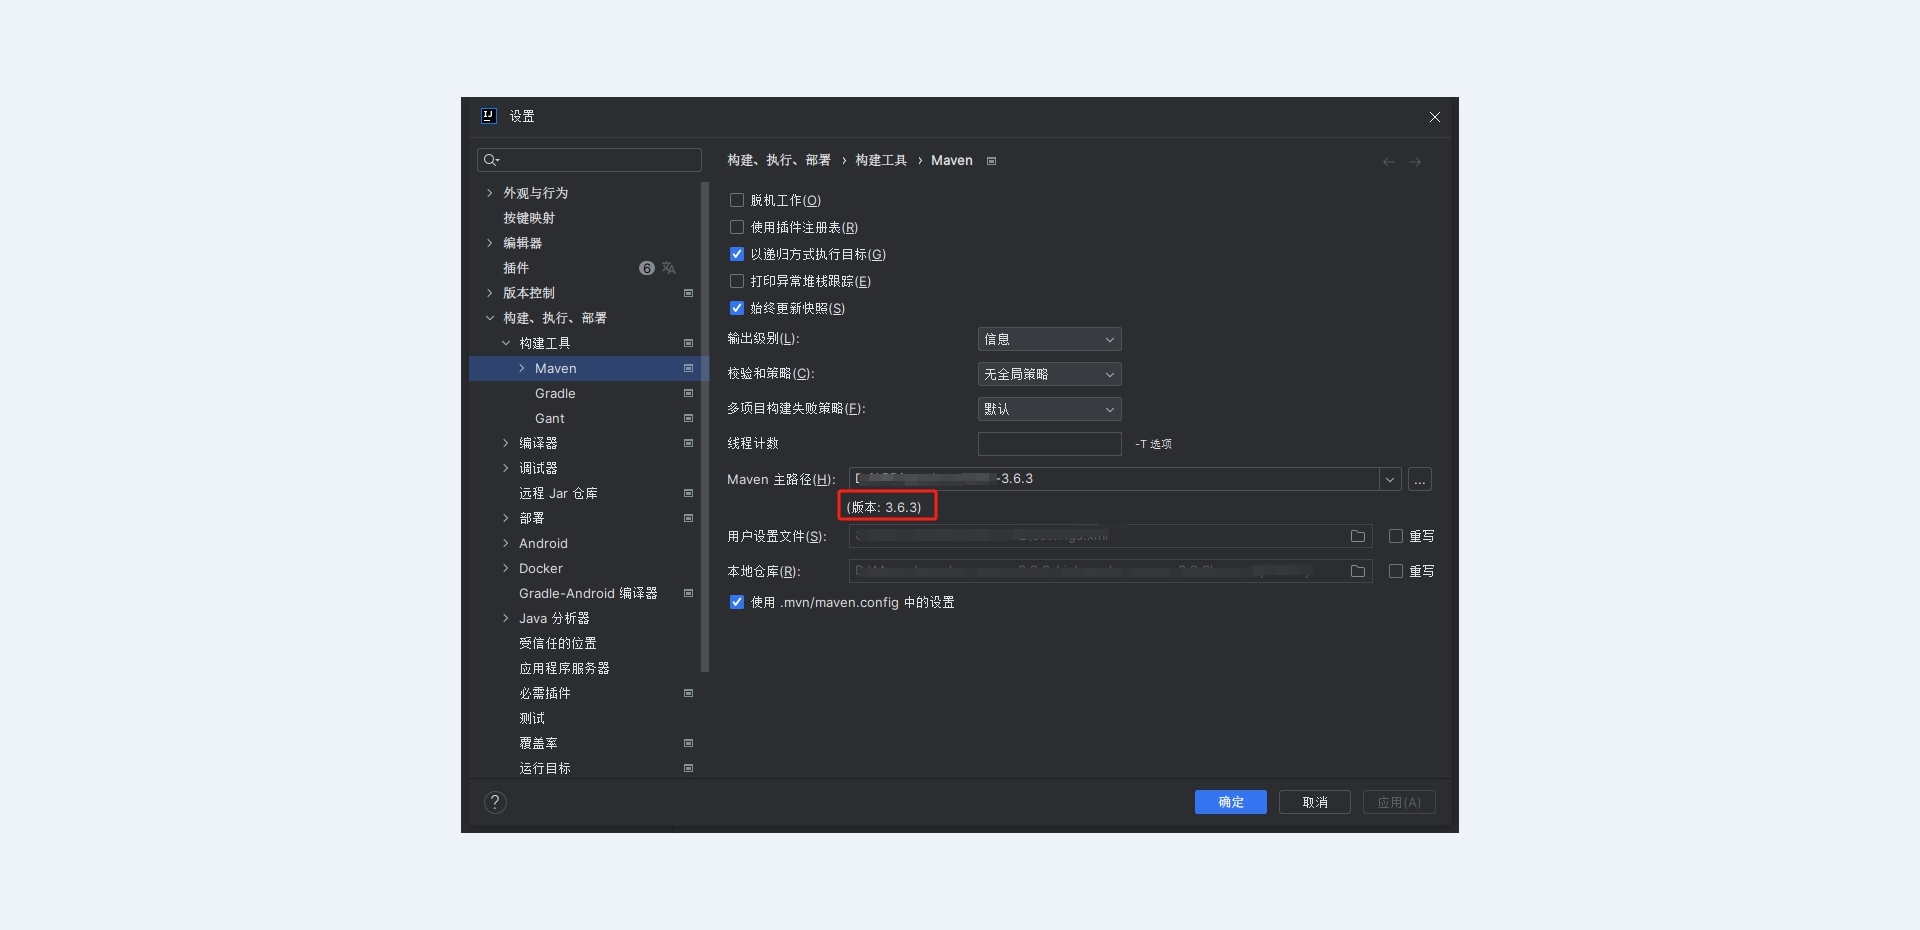Expand the 外观与行为 tree node
1920x930 pixels.
pyautogui.click(x=489, y=193)
